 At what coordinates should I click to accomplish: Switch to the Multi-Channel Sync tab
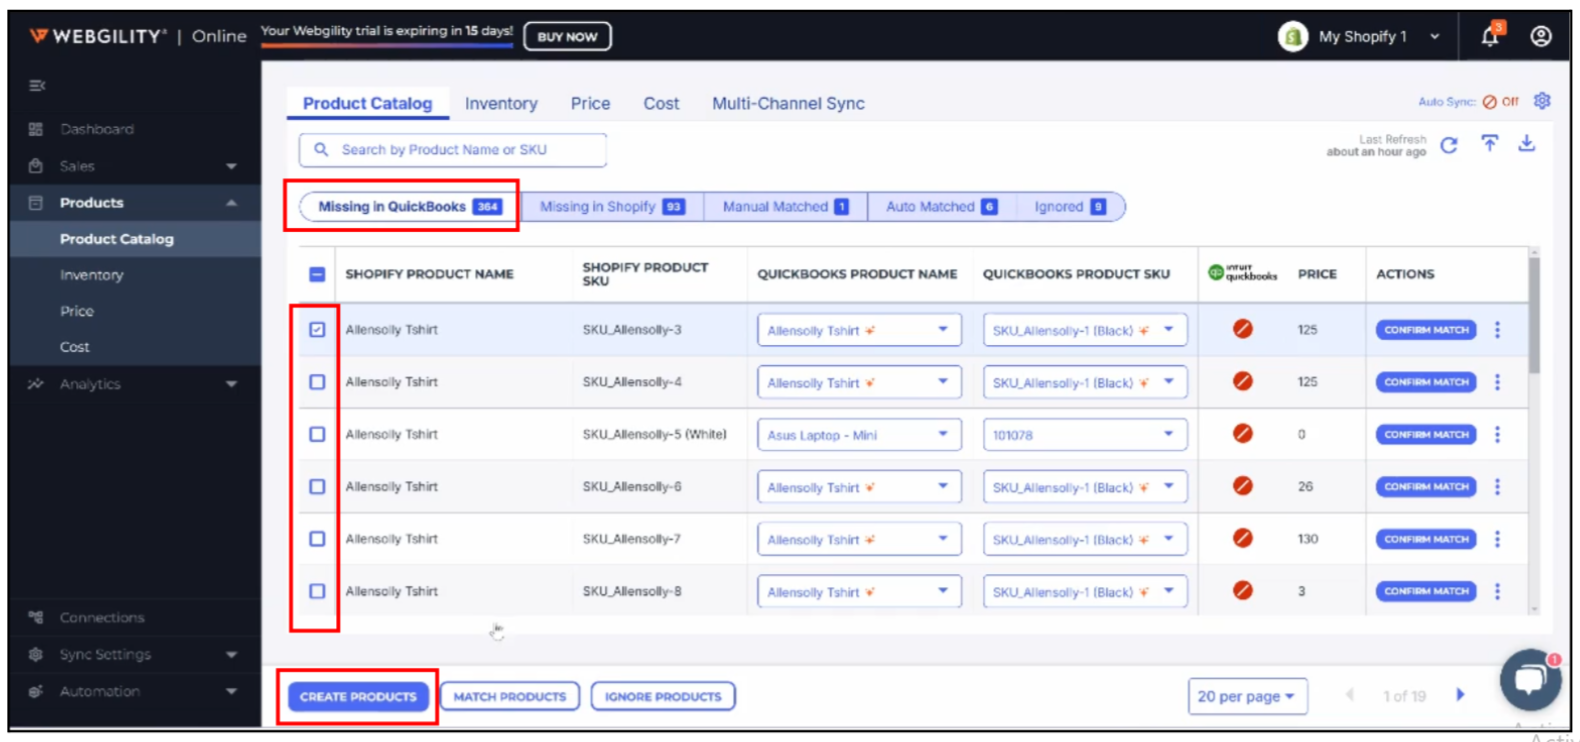coord(788,104)
